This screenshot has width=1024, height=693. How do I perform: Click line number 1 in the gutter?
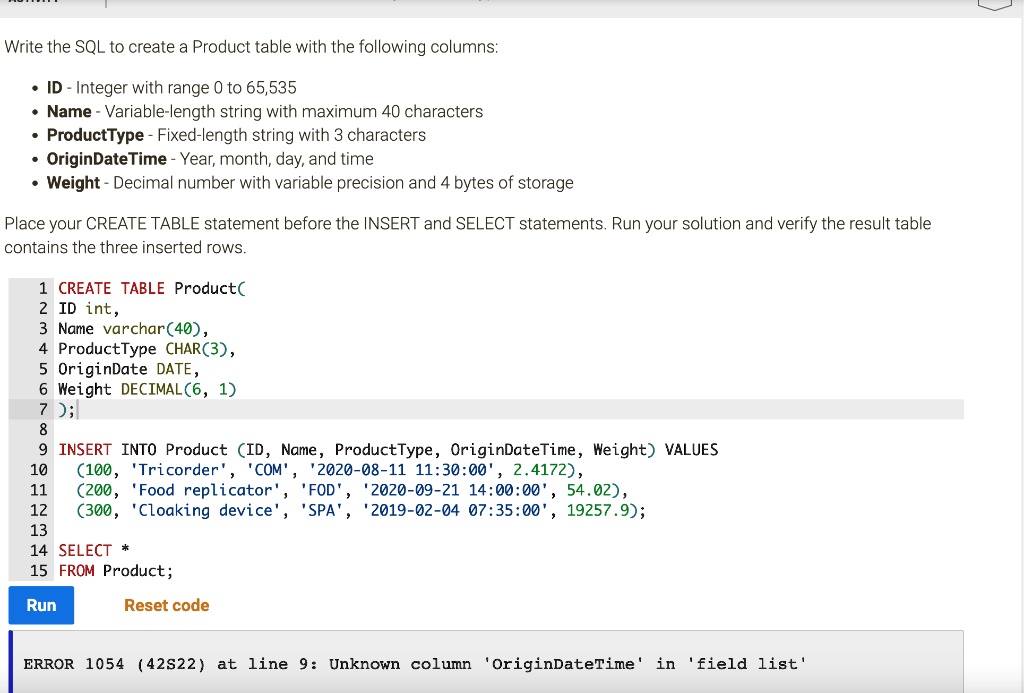click(42, 288)
